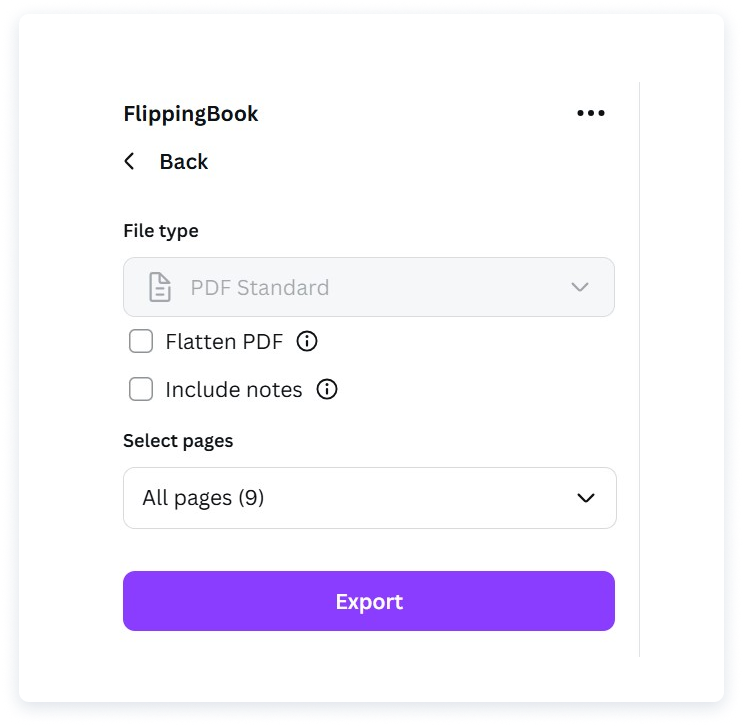
Task: Toggle Flatten PDF via its text label
Action: tap(224, 342)
